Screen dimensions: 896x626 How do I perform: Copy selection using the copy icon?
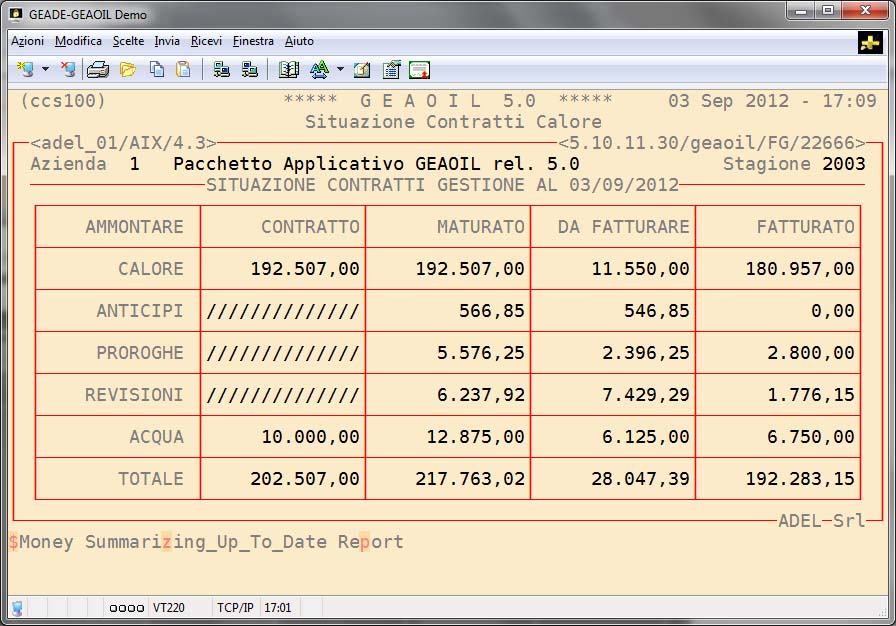[157, 70]
